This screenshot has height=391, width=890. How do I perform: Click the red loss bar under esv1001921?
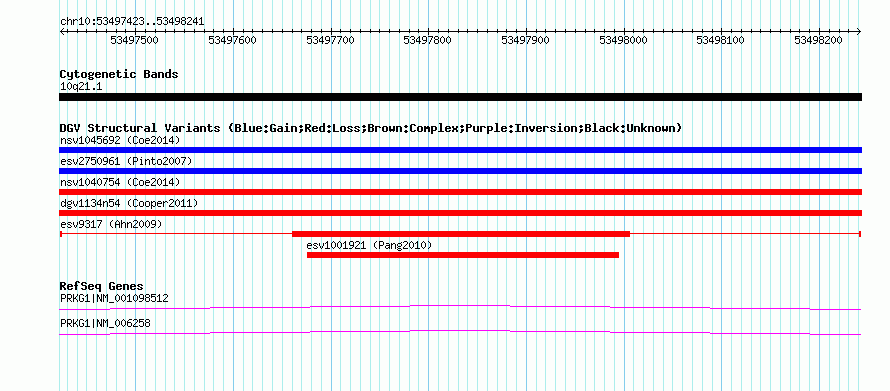tap(463, 255)
